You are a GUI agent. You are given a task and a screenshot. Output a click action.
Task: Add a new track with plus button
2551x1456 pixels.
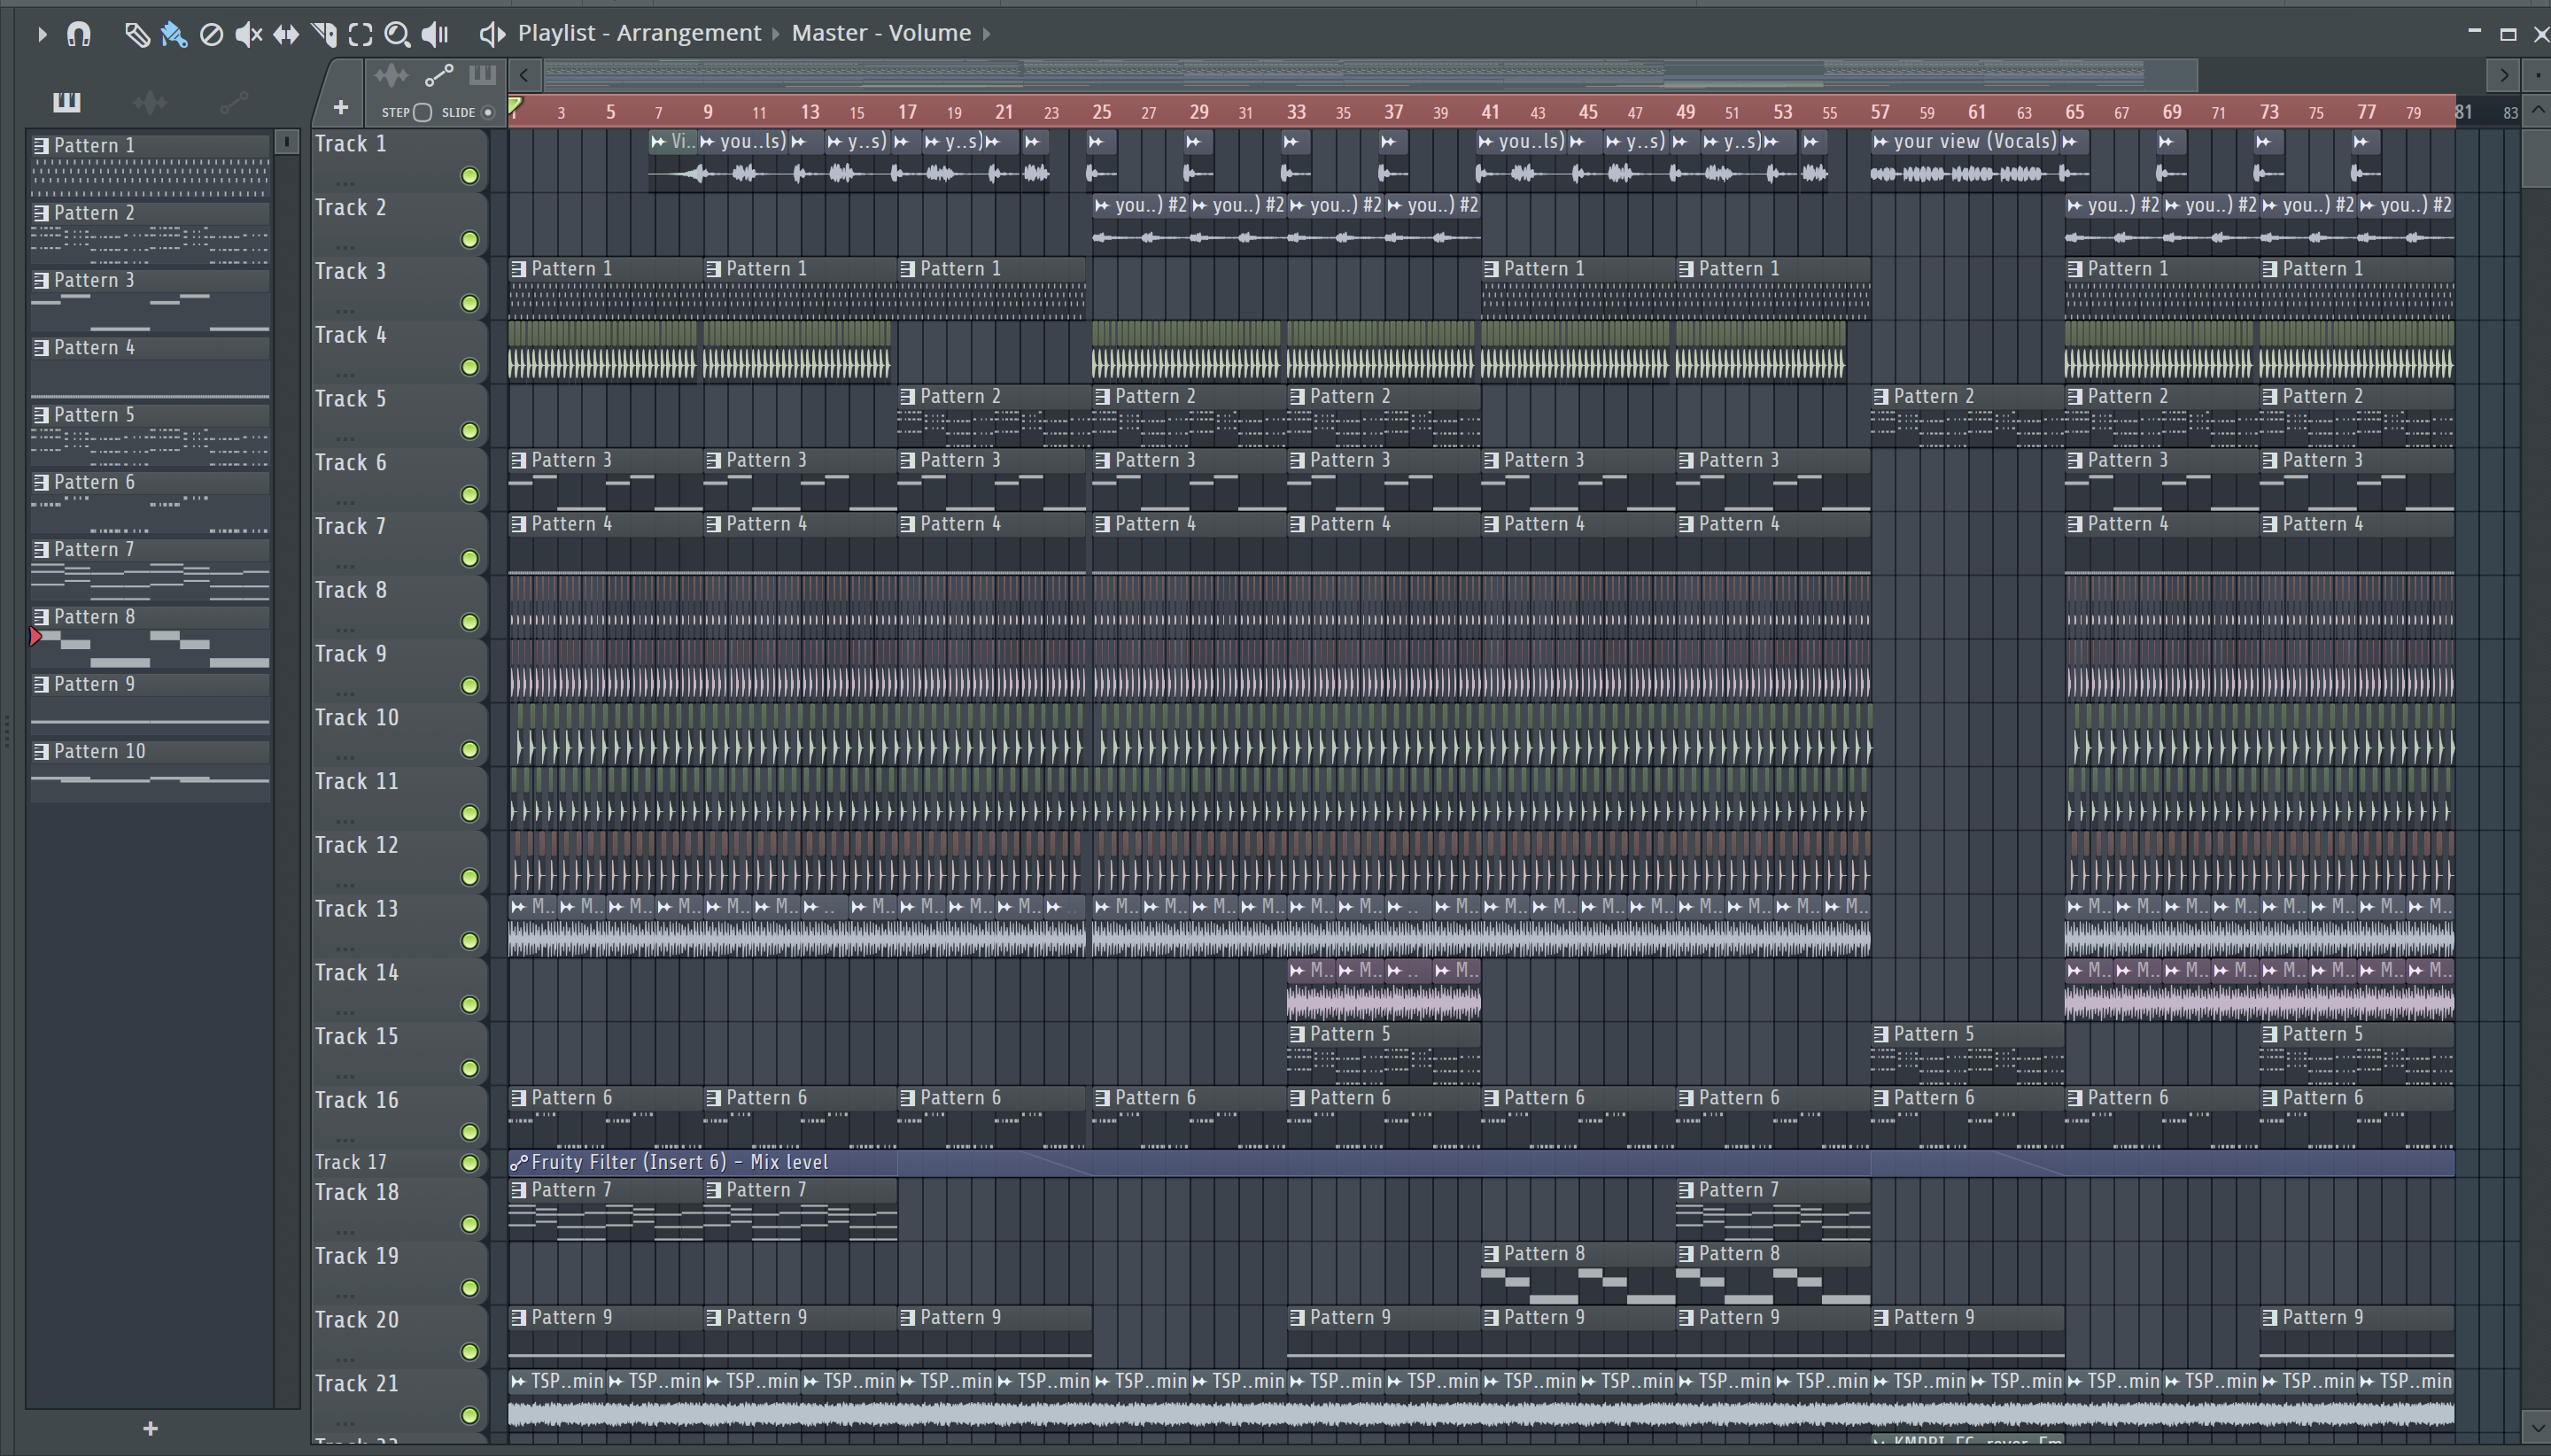(340, 107)
